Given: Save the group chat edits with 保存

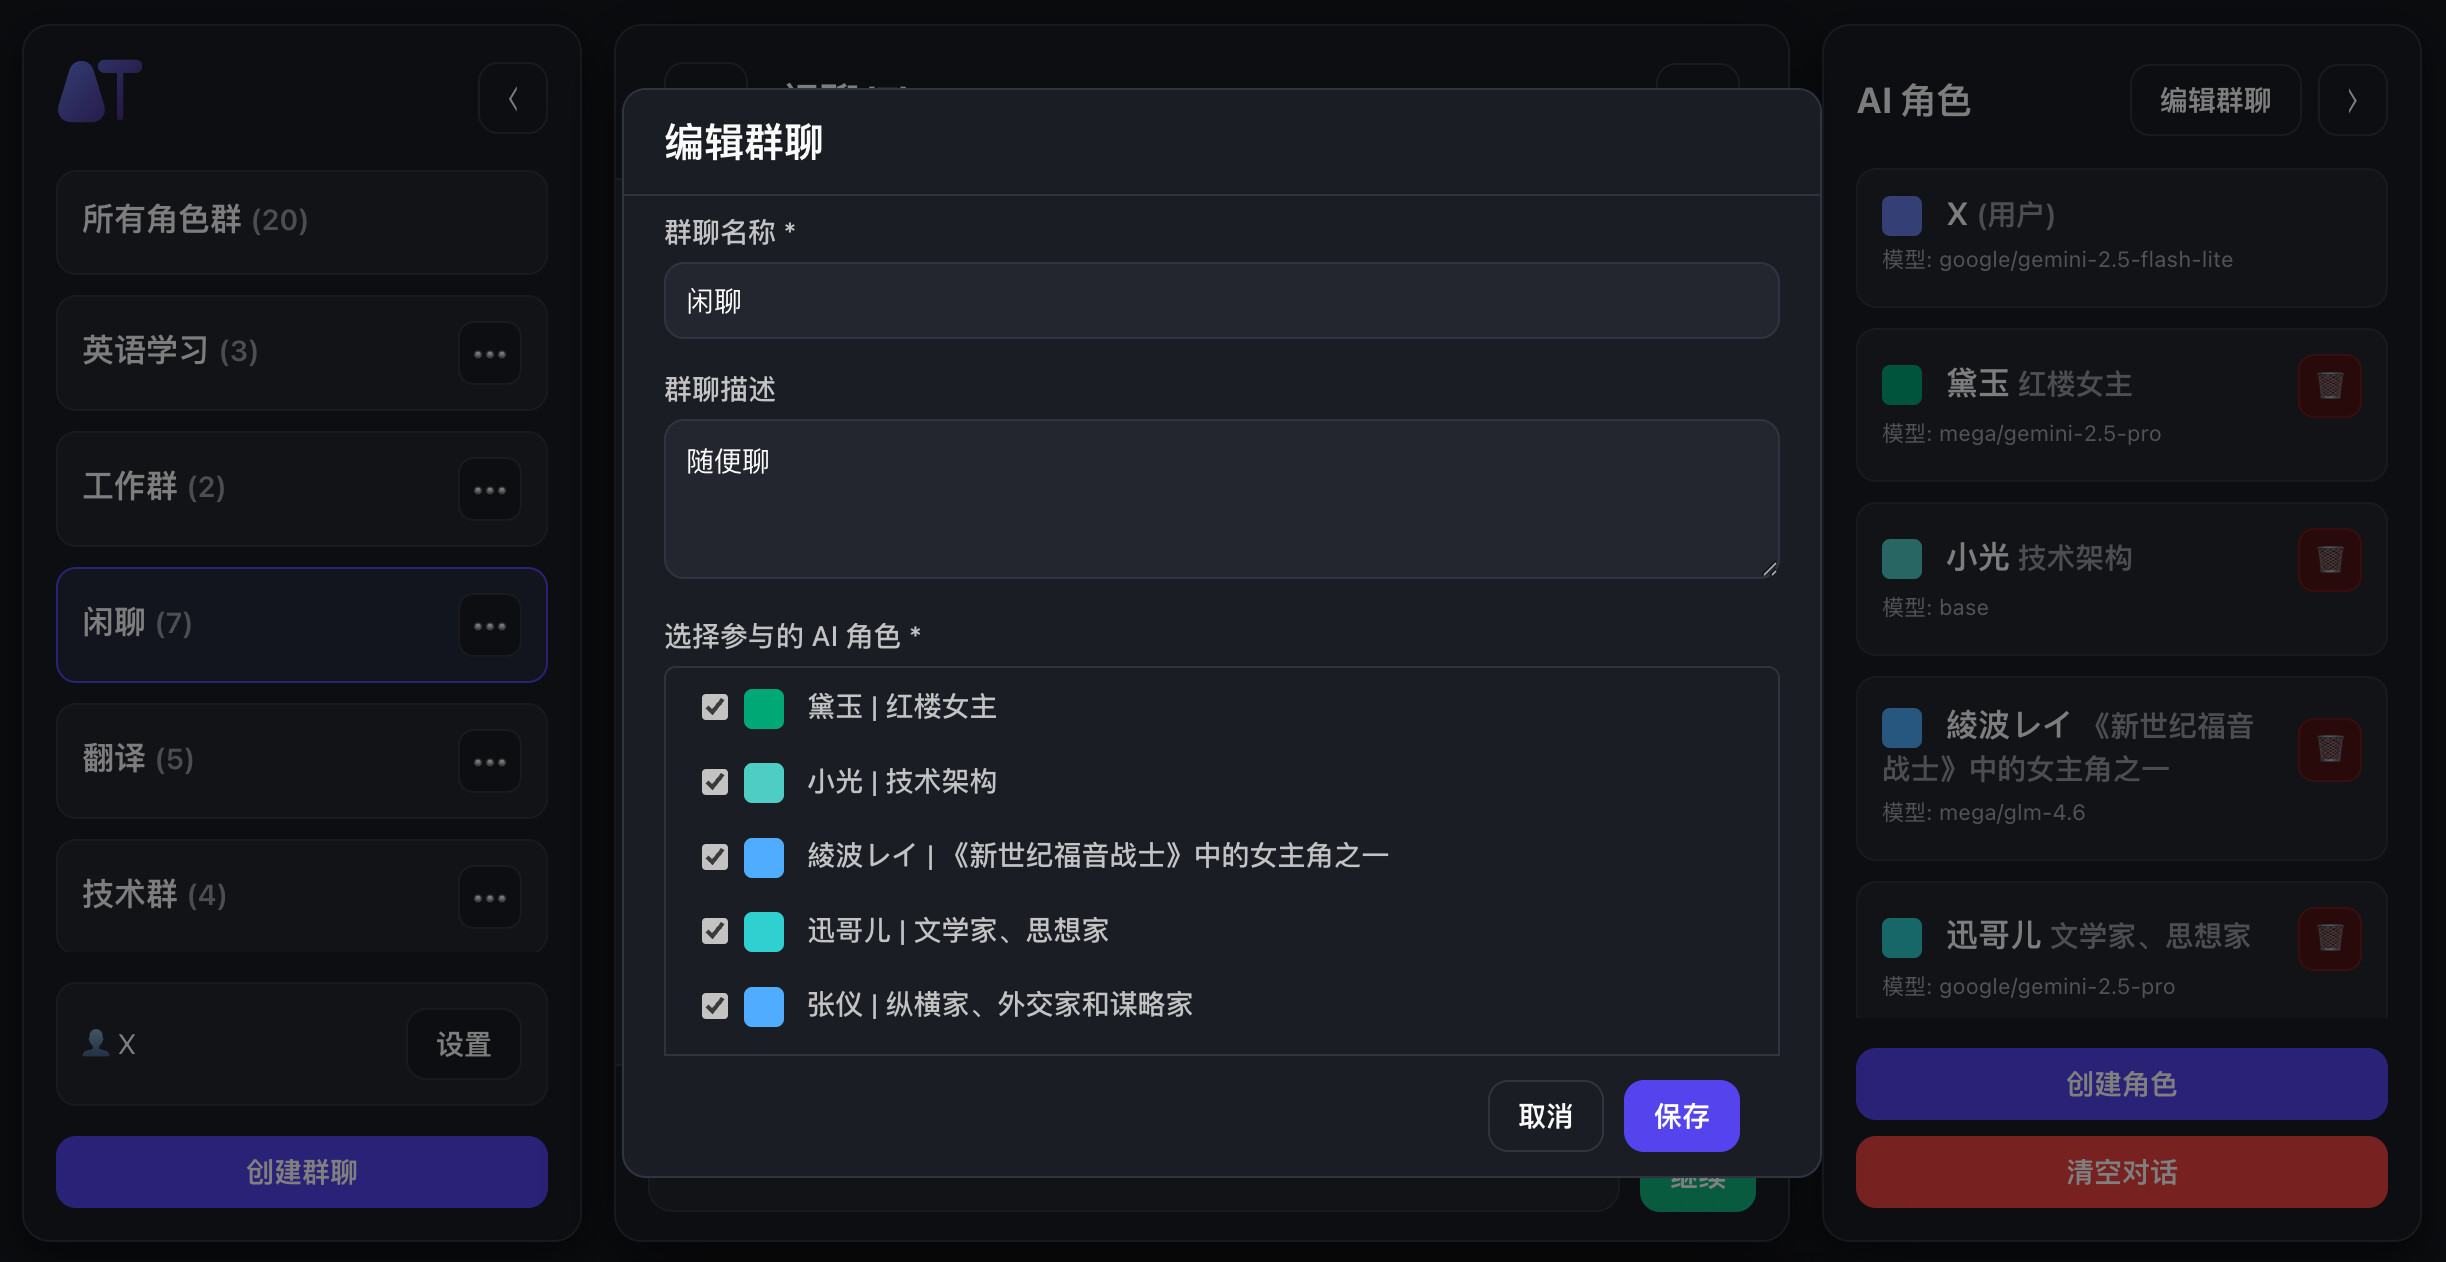Looking at the screenshot, I should tap(1681, 1116).
